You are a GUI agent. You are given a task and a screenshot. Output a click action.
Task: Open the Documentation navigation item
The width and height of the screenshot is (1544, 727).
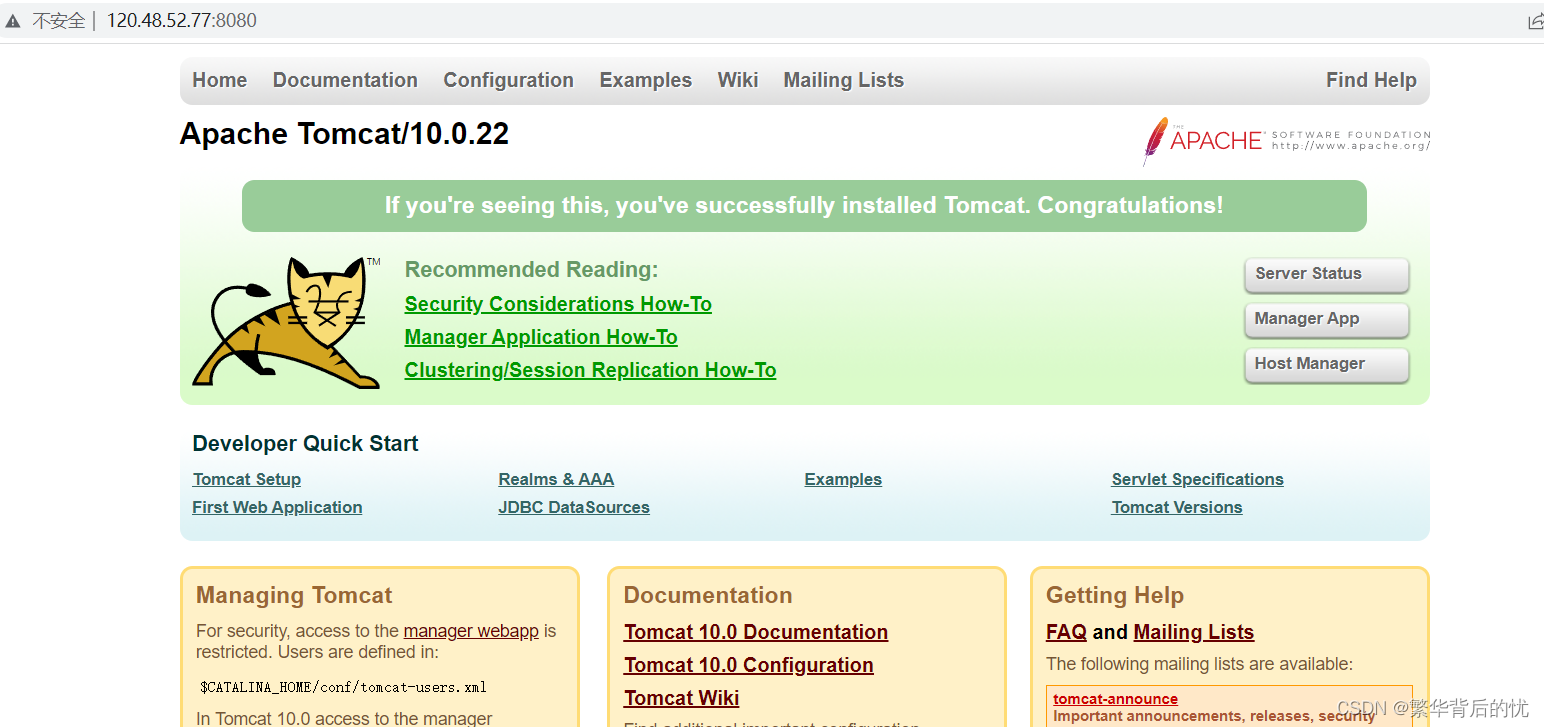[345, 80]
